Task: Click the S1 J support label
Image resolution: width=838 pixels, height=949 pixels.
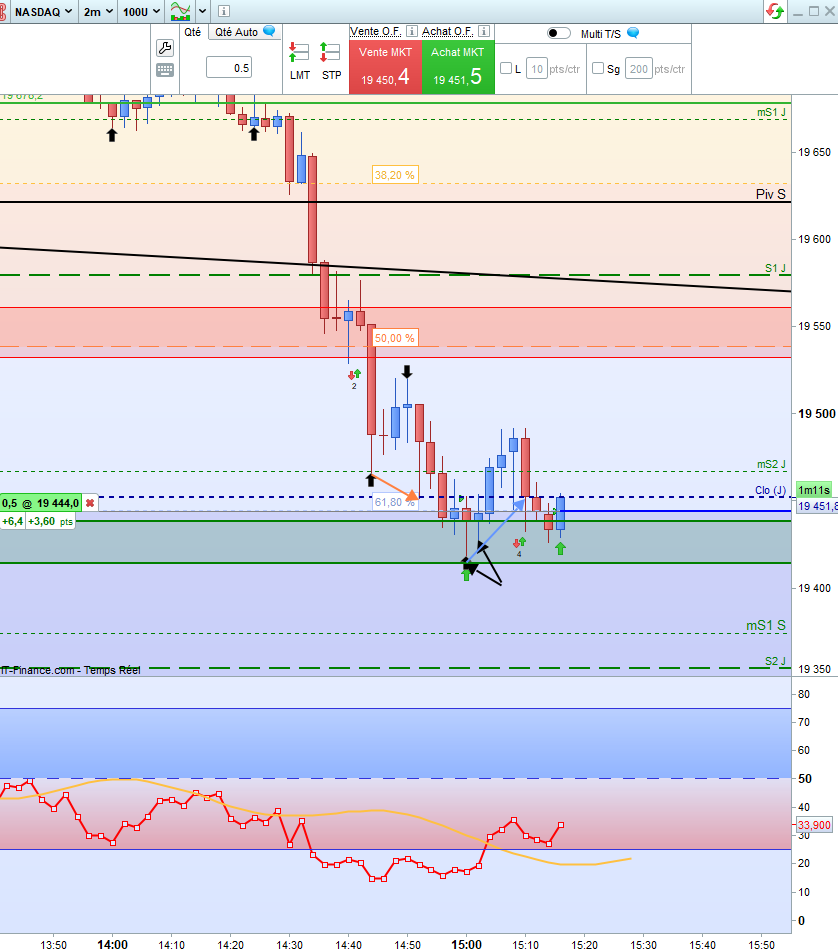Action: pyautogui.click(x=775, y=268)
